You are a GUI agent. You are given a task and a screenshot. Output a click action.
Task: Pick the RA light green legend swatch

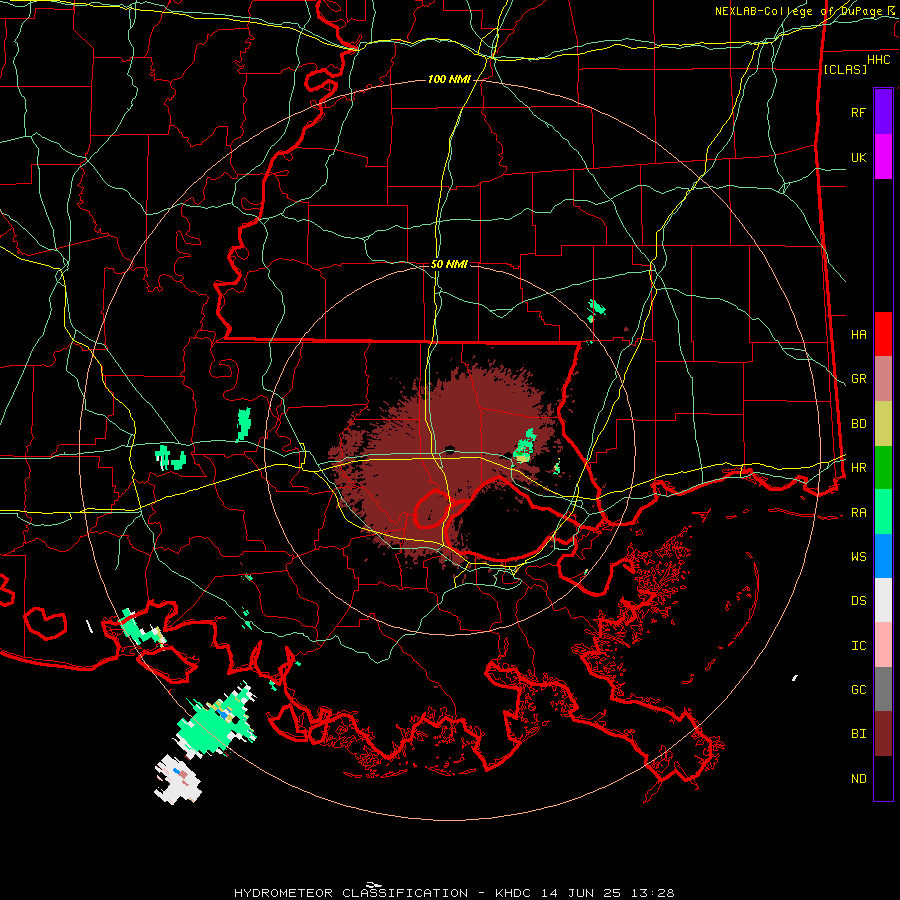coord(883,512)
